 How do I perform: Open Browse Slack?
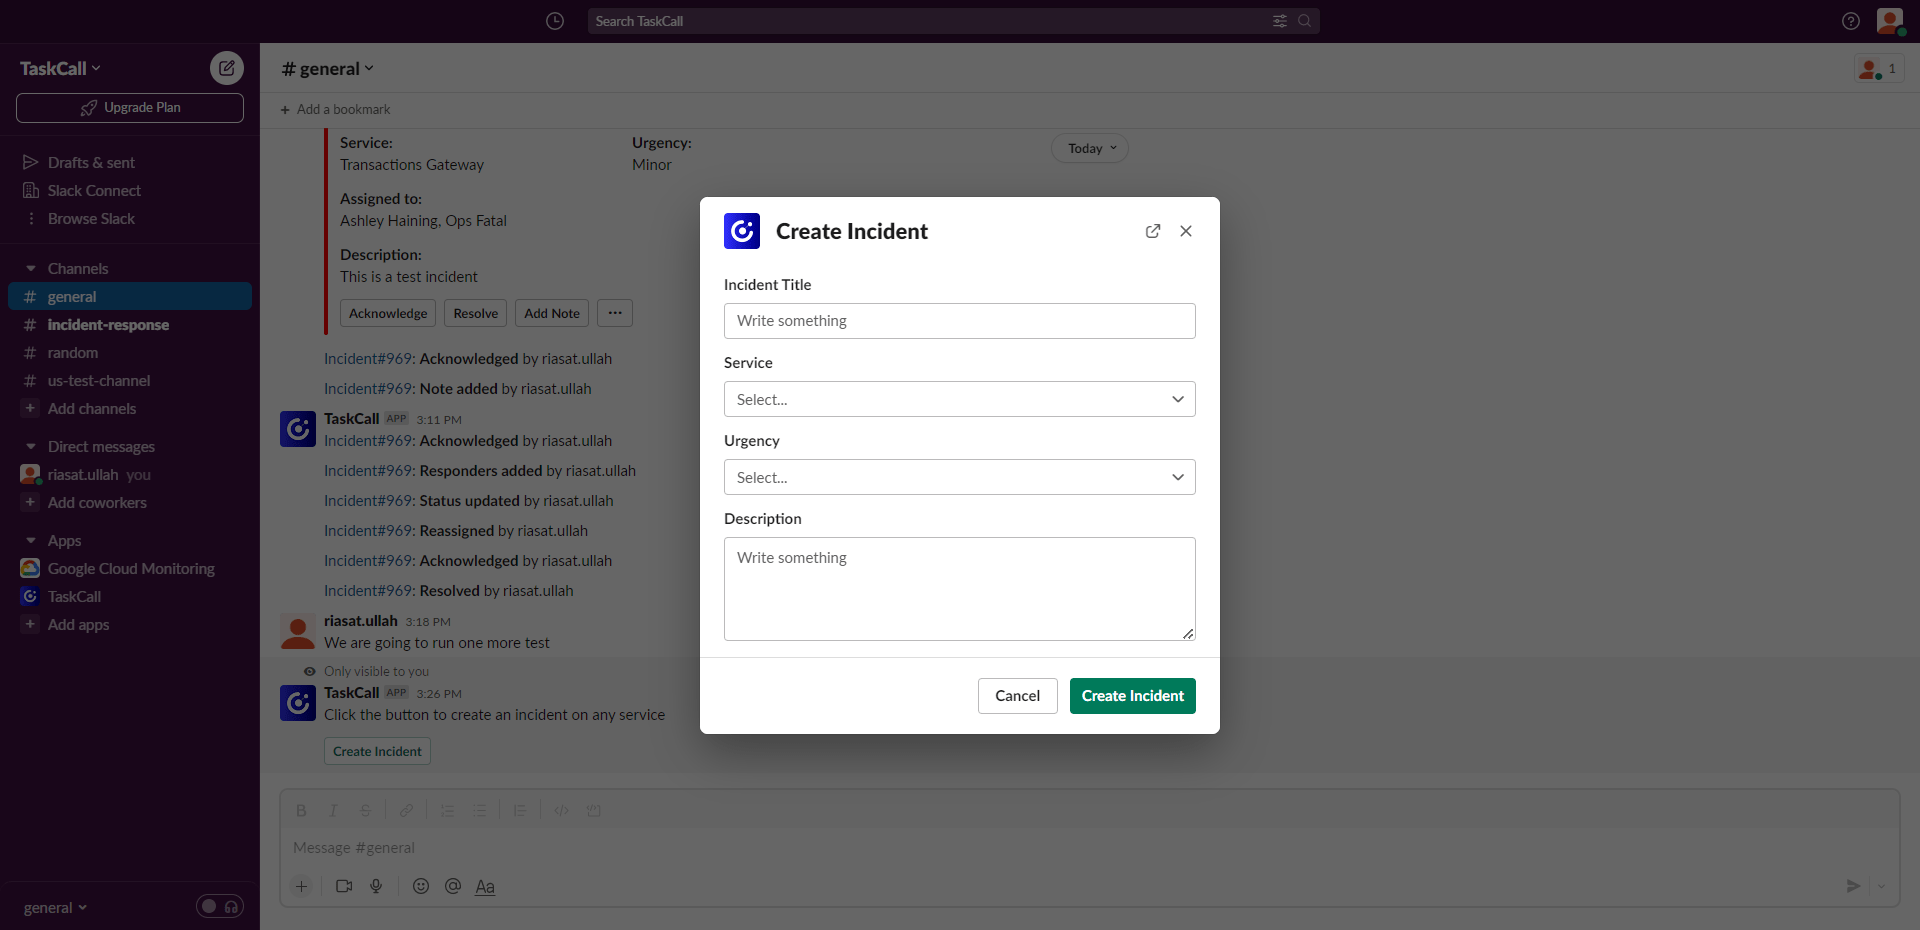click(x=130, y=218)
